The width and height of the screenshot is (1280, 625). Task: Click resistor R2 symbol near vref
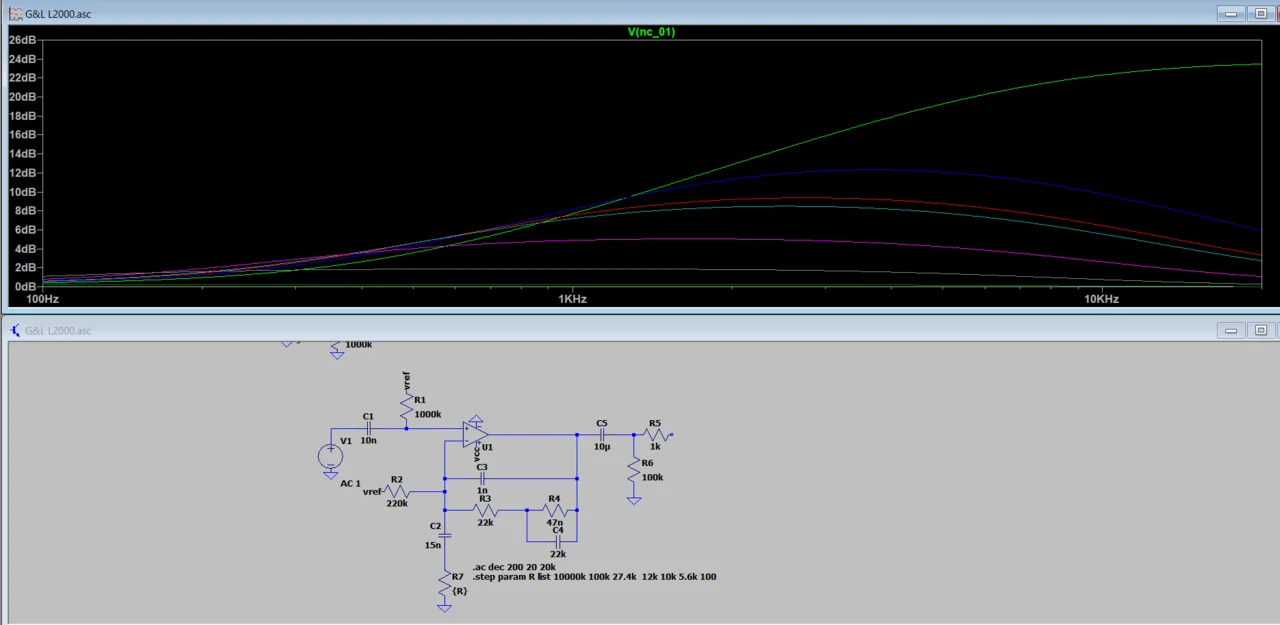click(x=398, y=491)
